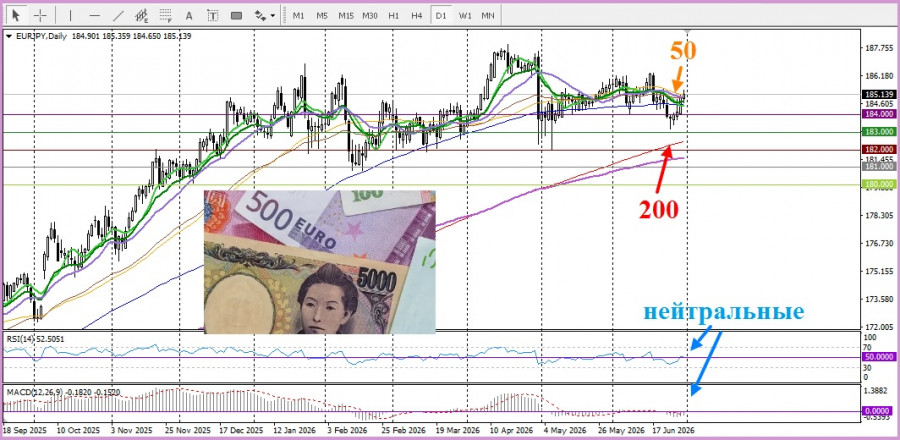This screenshot has height=440, width=900.
Task: Click the 184.605 price scale value
Action: (x=878, y=104)
